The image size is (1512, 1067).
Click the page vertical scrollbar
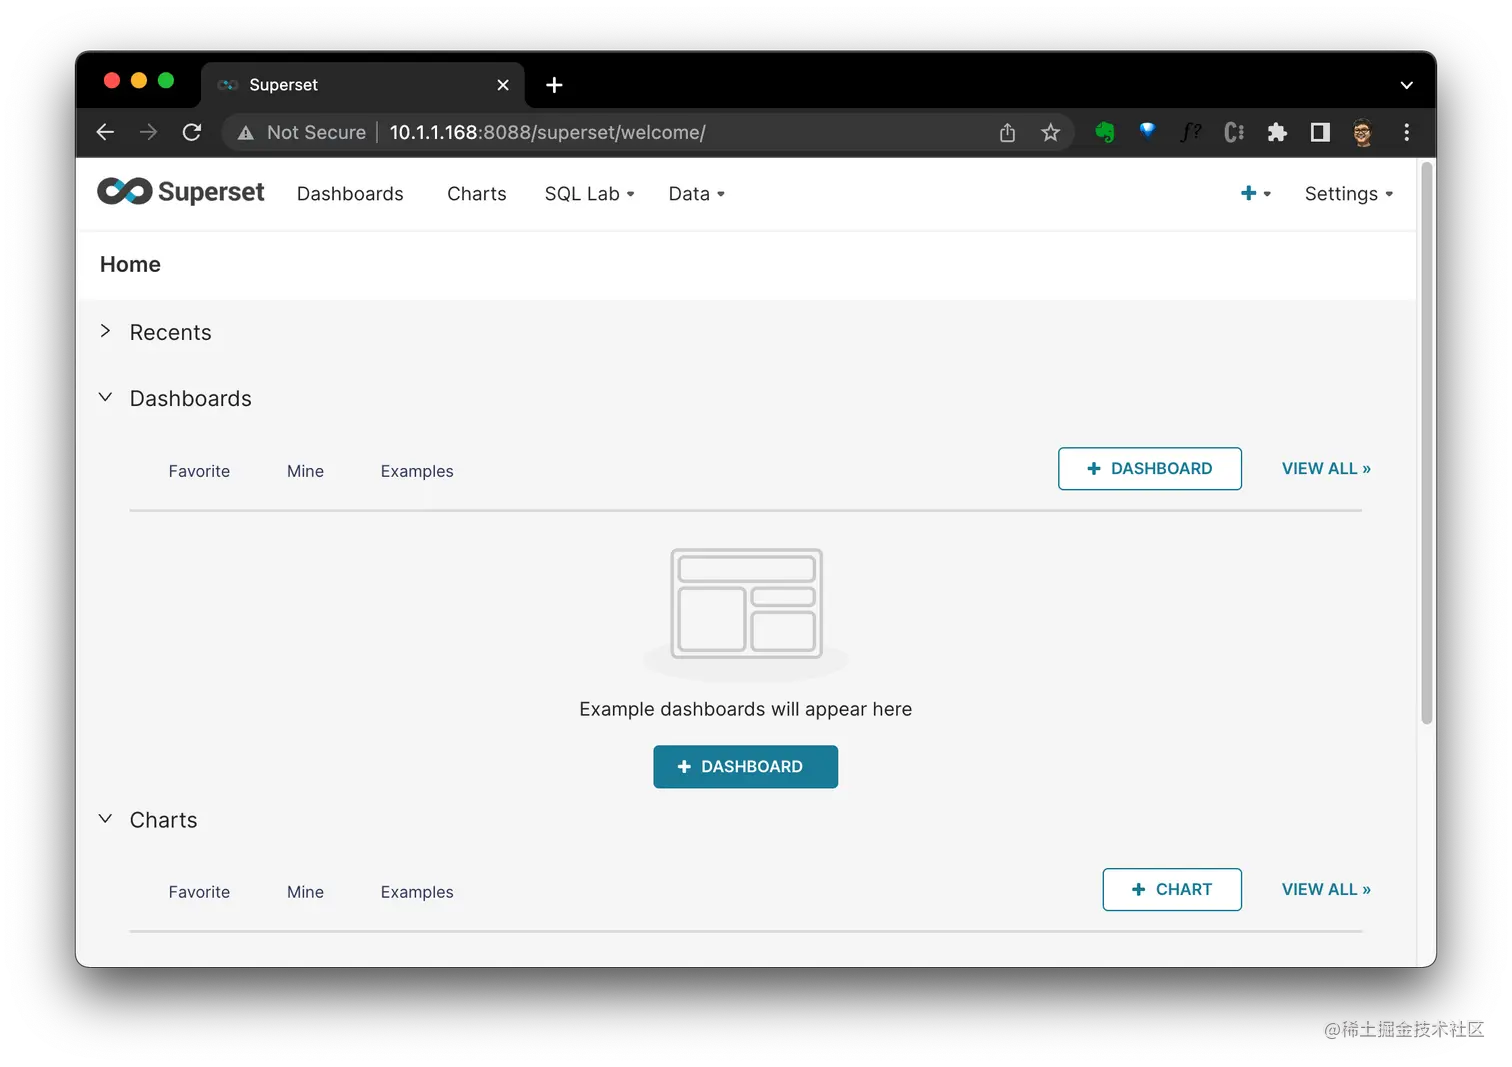(x=1427, y=443)
